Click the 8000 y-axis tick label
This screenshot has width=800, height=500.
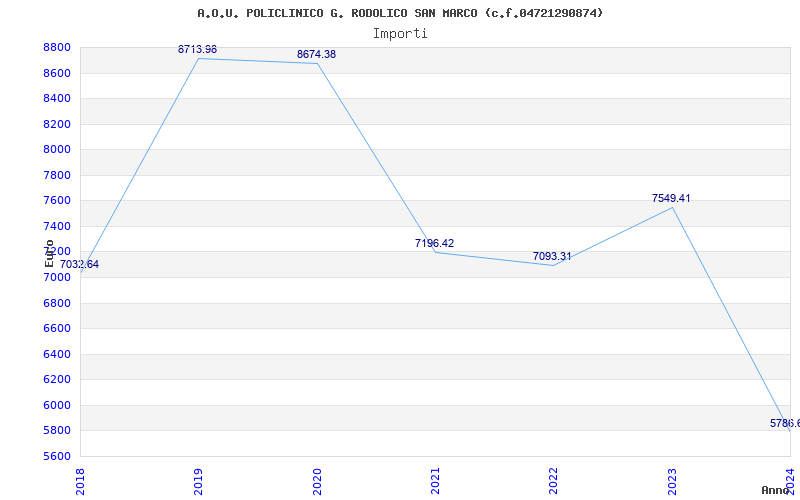pyautogui.click(x=57, y=149)
